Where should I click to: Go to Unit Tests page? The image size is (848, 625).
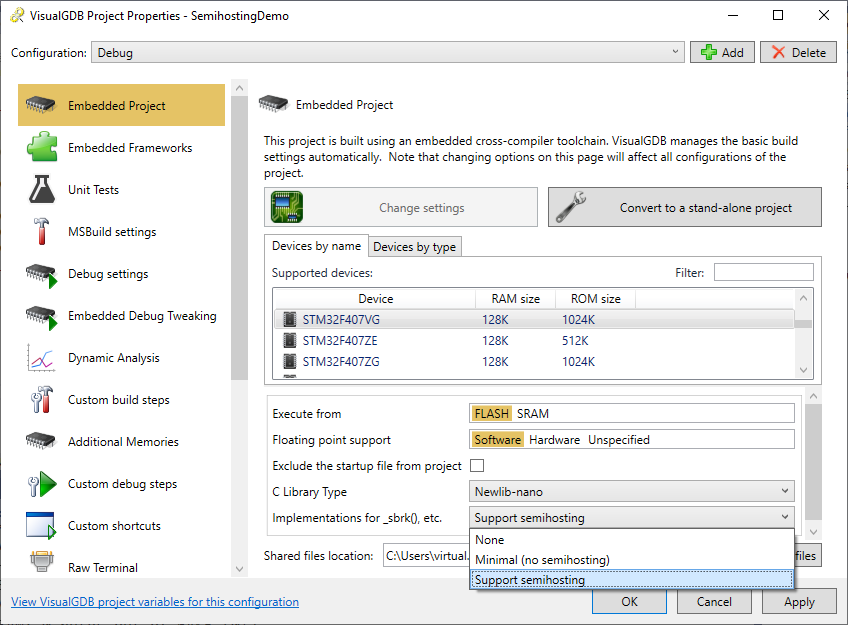click(x=122, y=189)
